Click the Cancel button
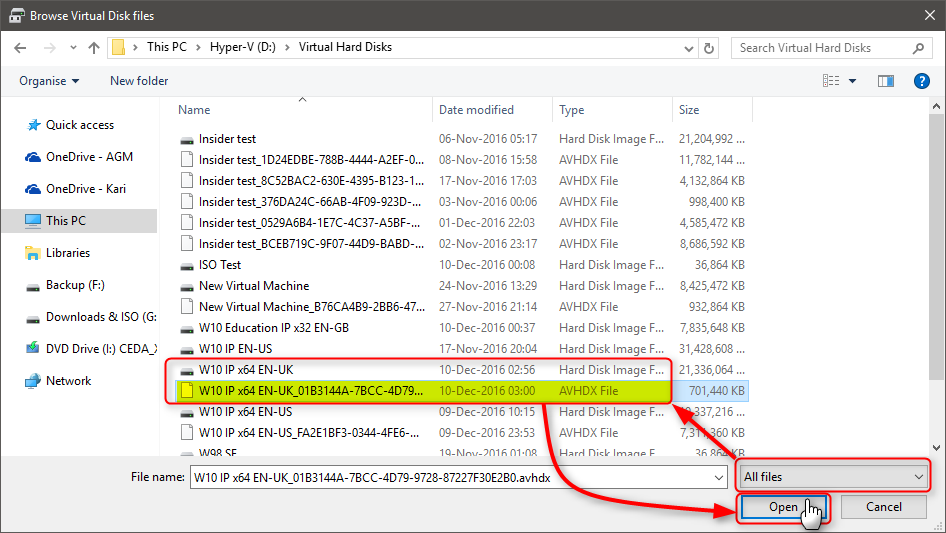Screen dimensions: 946x533 884,507
